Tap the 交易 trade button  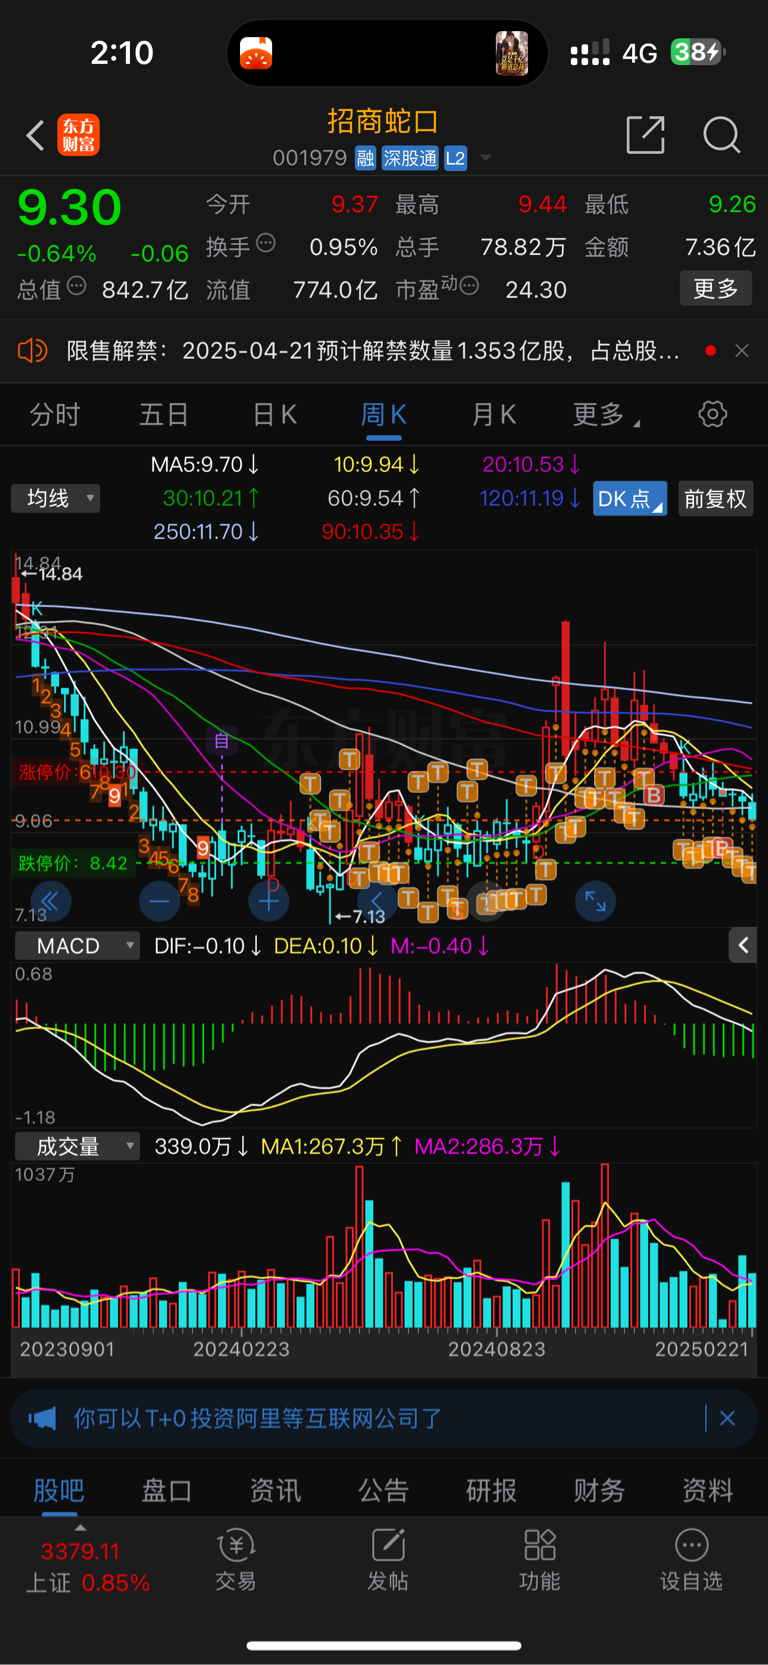click(x=236, y=1560)
